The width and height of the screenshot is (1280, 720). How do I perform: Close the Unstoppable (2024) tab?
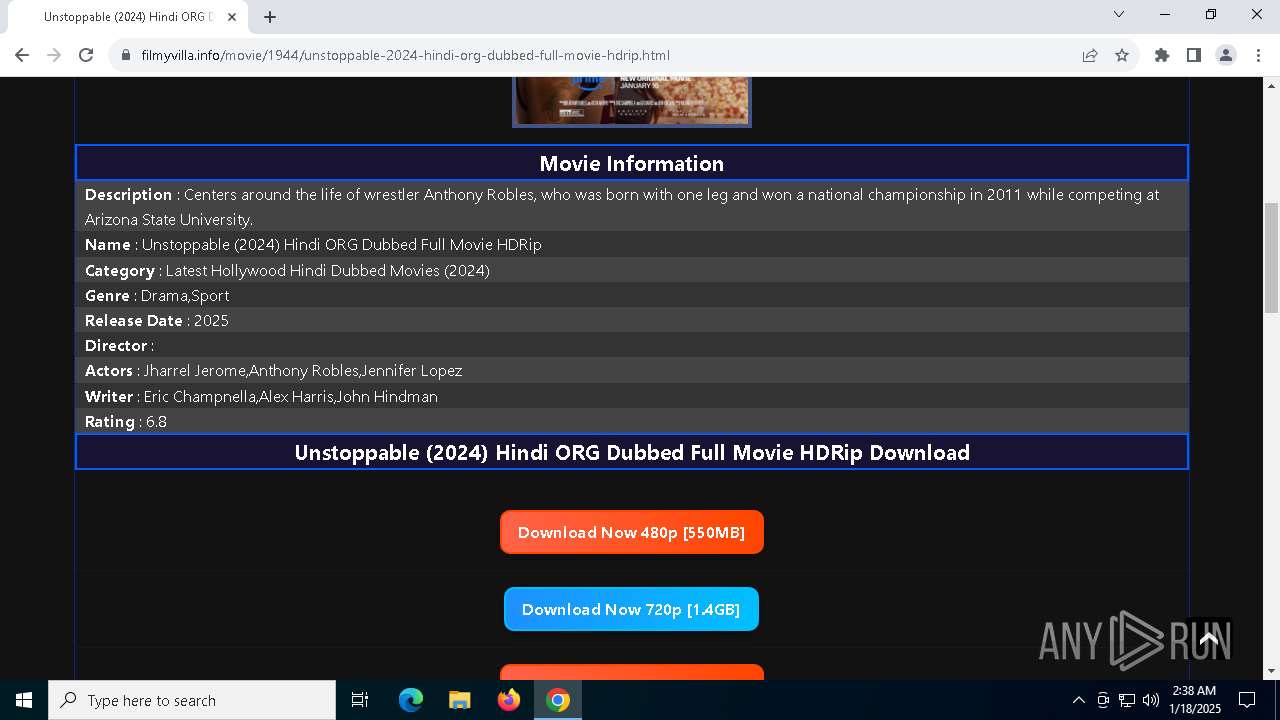tap(233, 17)
